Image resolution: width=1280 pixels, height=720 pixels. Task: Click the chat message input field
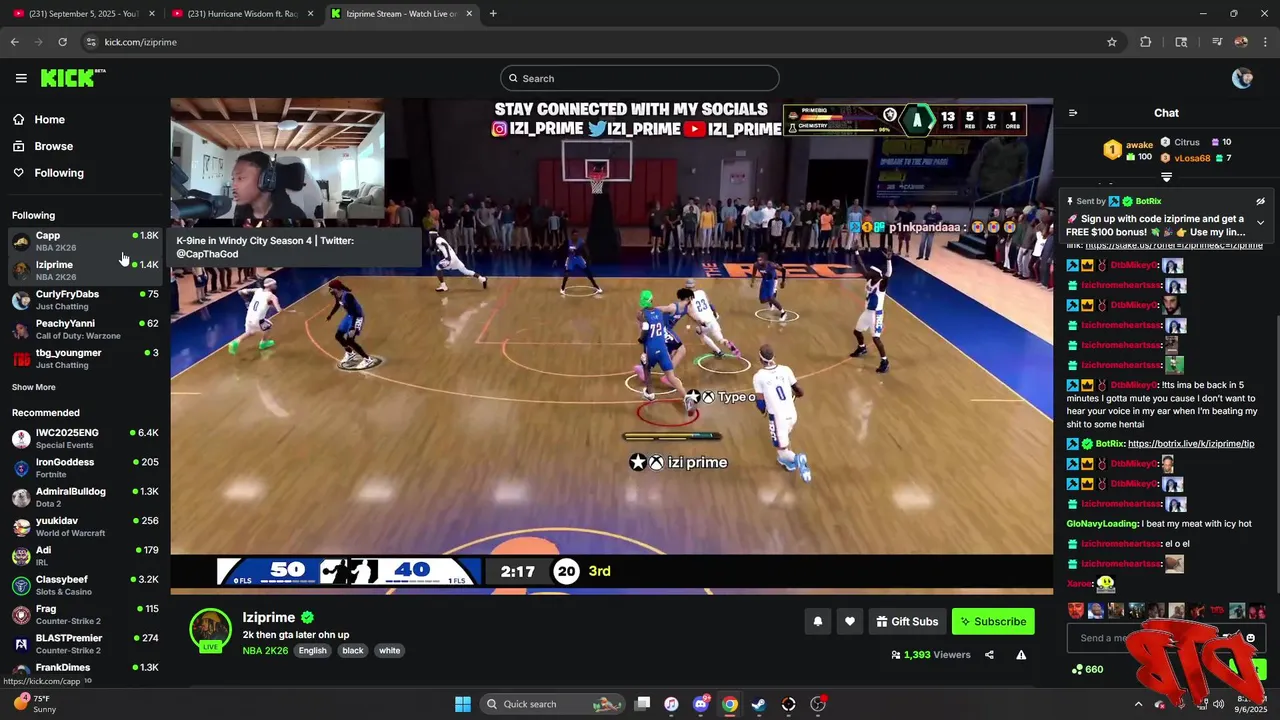click(1165, 638)
